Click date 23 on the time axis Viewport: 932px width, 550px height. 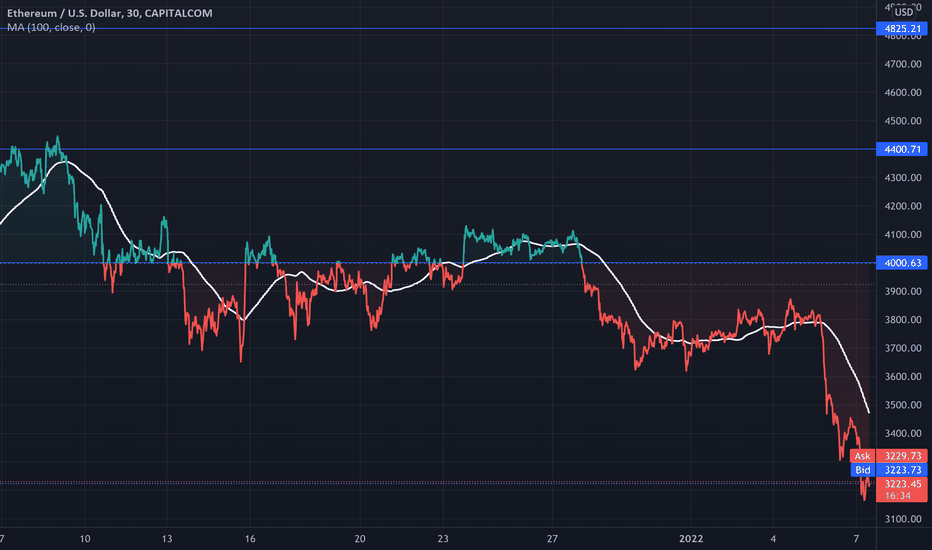pos(443,539)
